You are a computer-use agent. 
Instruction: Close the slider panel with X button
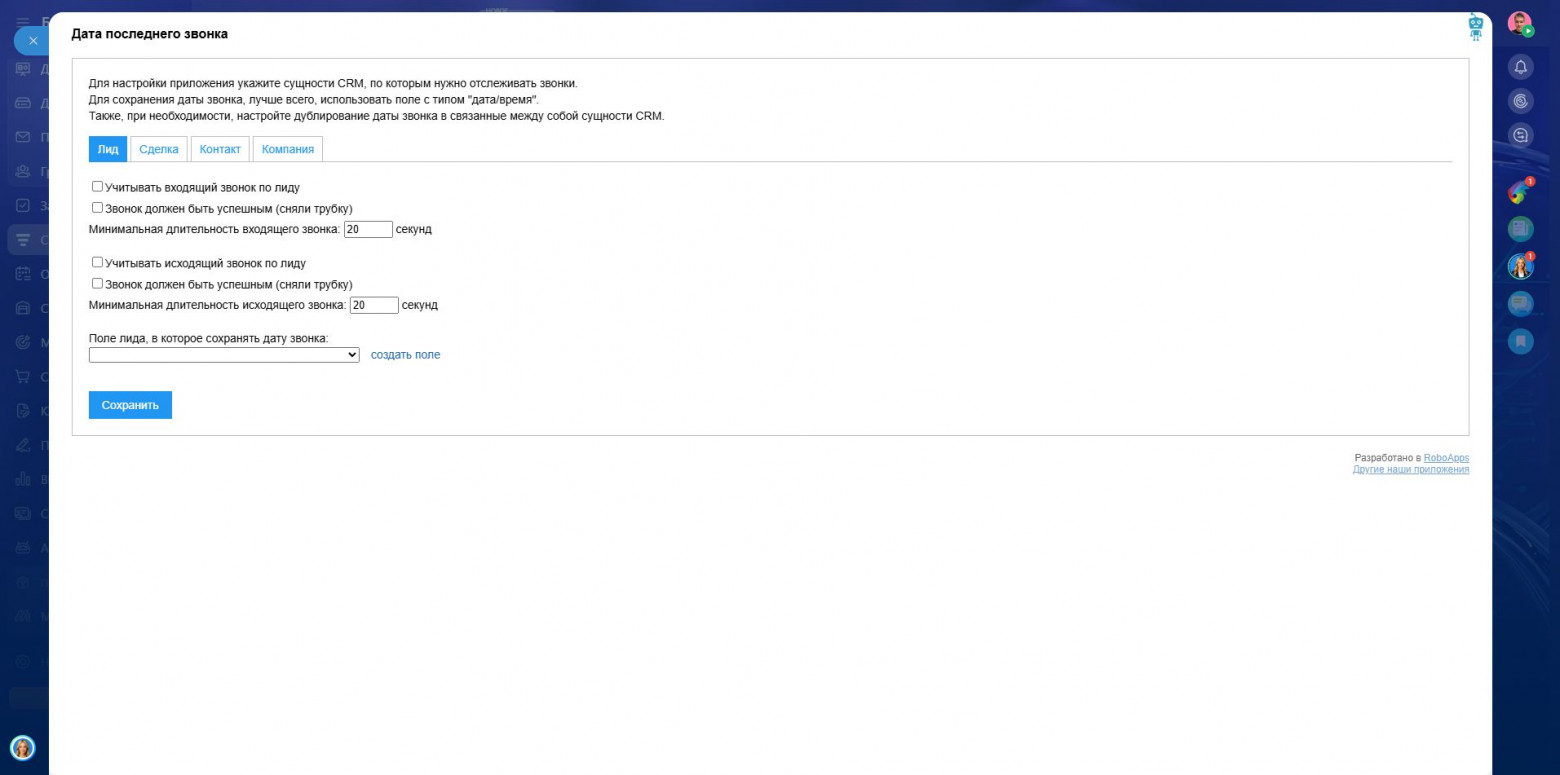tap(32, 41)
